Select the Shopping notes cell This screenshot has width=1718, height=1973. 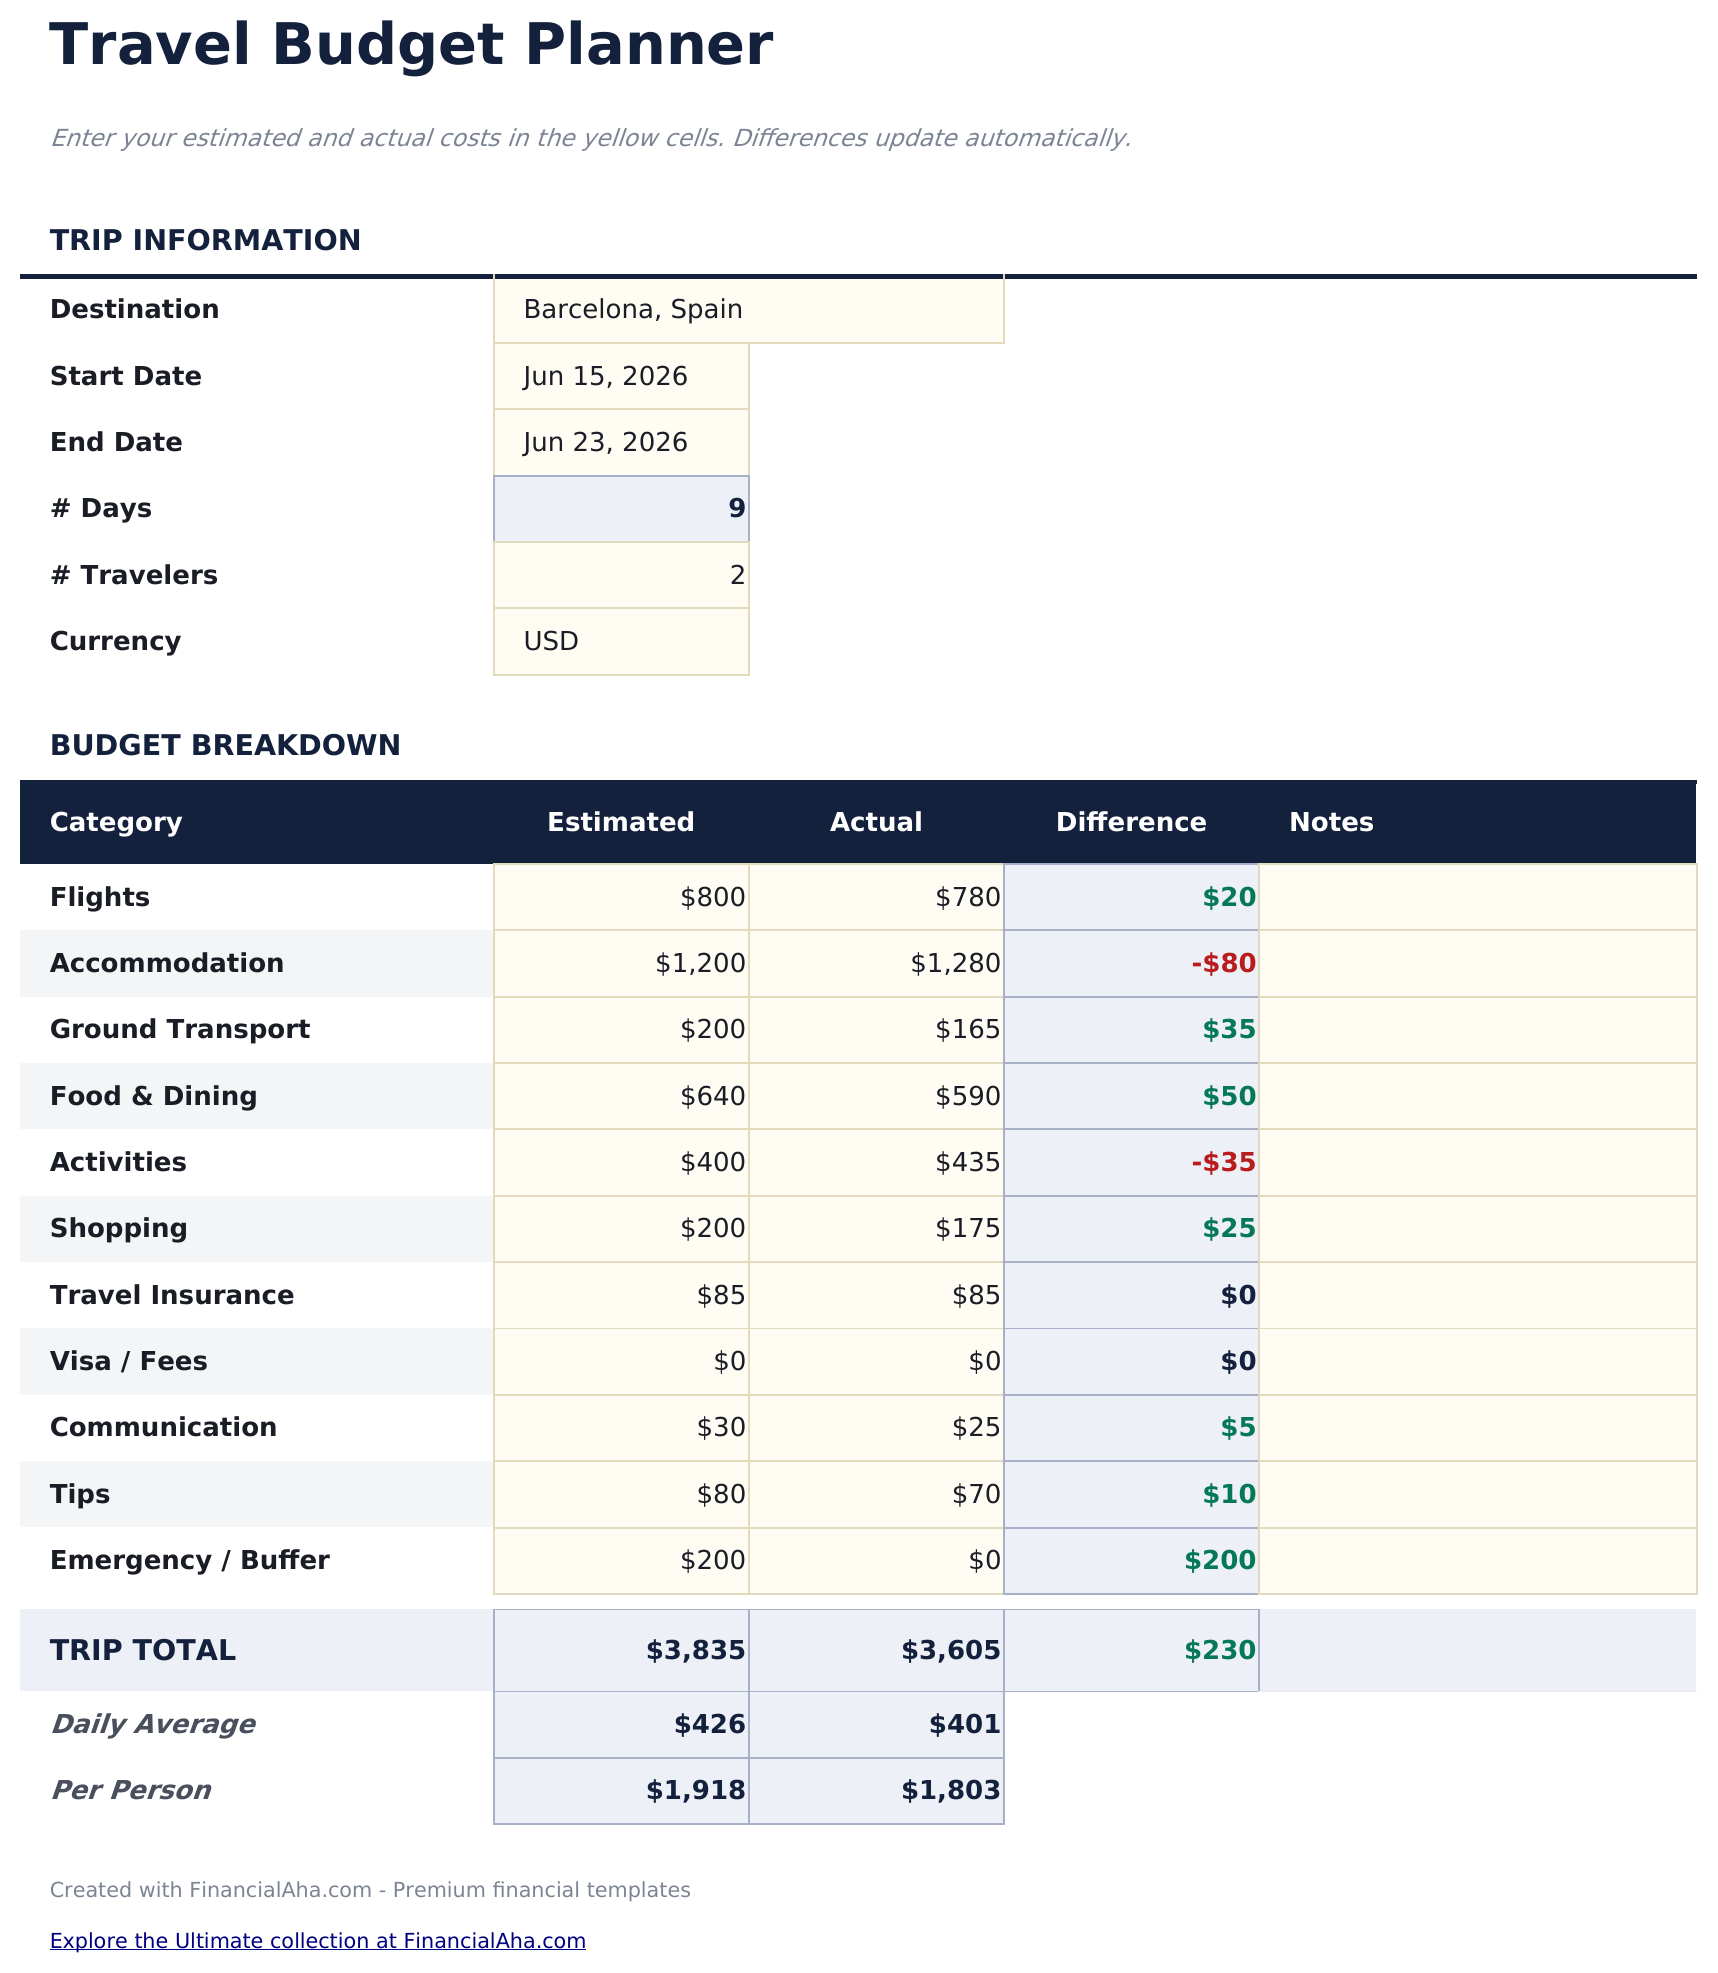1477,1229
